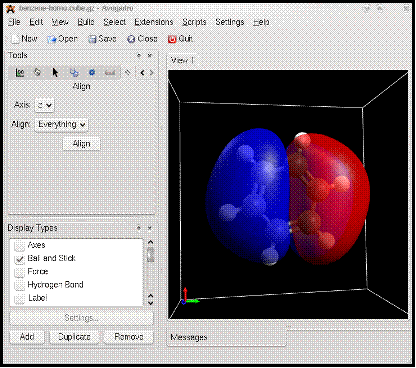Float the Display Types panel via undock icon
Image resolution: width=416 pixels, height=368 pixels.
(x=139, y=228)
